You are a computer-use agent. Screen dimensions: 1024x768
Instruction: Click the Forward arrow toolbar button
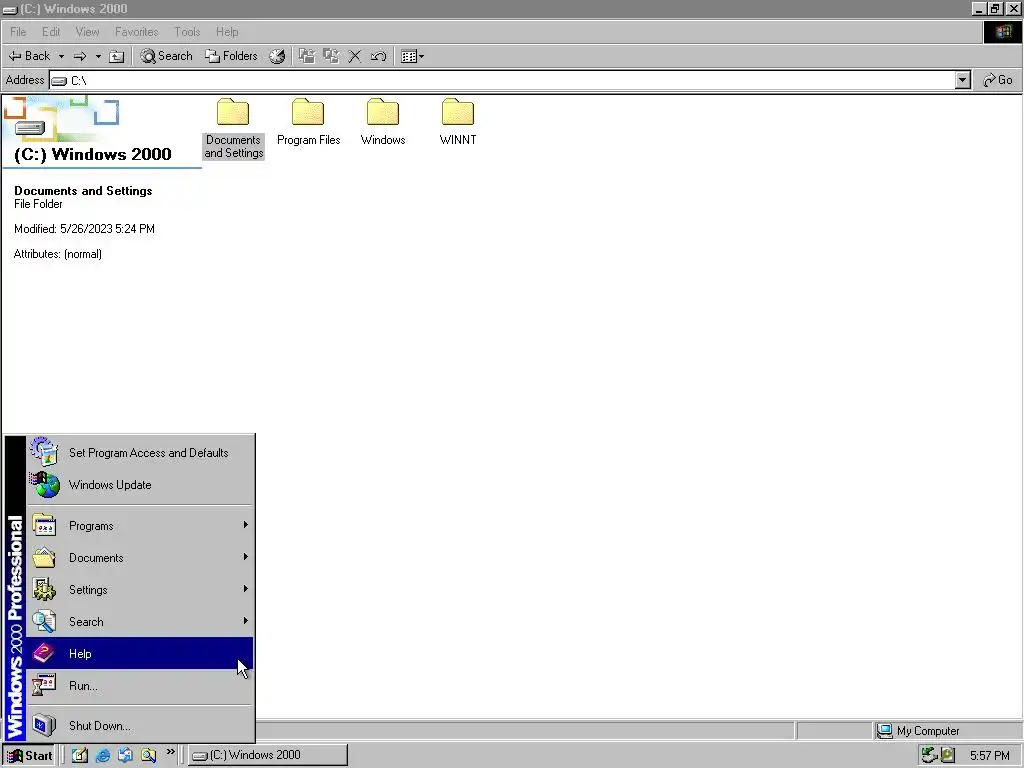point(80,56)
